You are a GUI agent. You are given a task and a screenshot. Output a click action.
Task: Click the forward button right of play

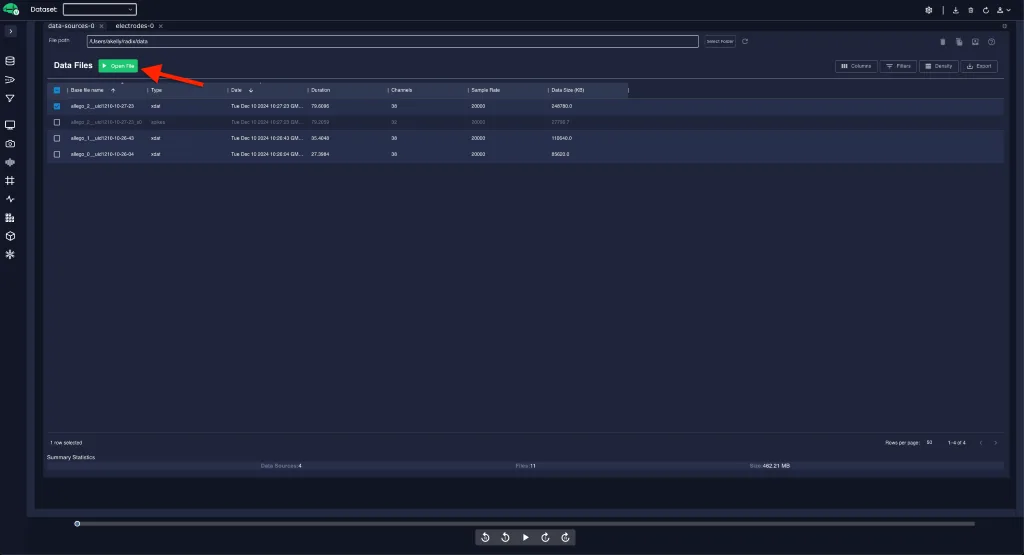point(545,537)
